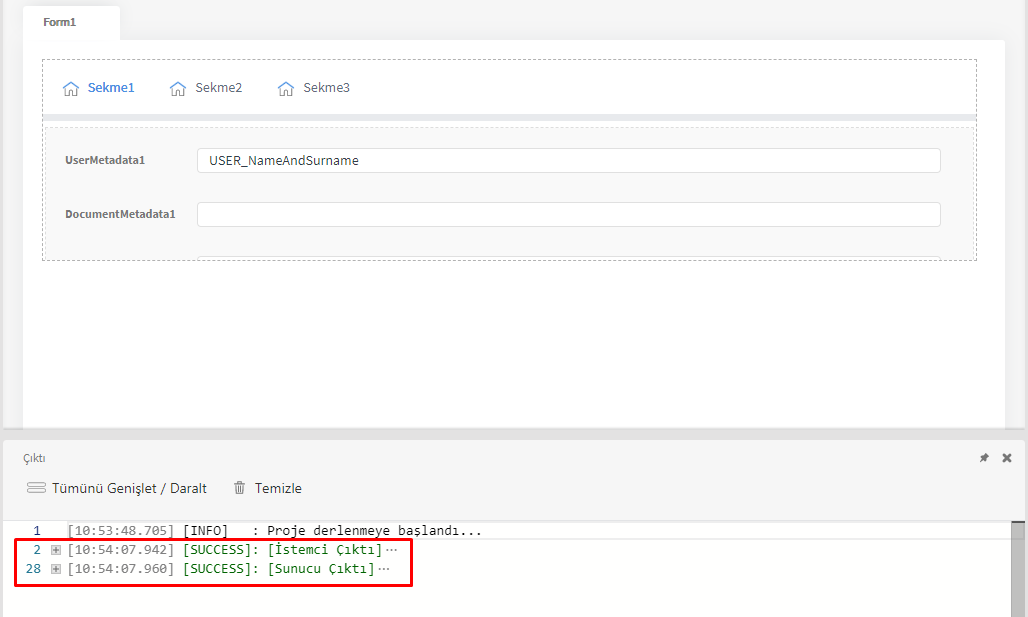Pin the Çıktı output panel
This screenshot has width=1028, height=617.
click(x=984, y=458)
